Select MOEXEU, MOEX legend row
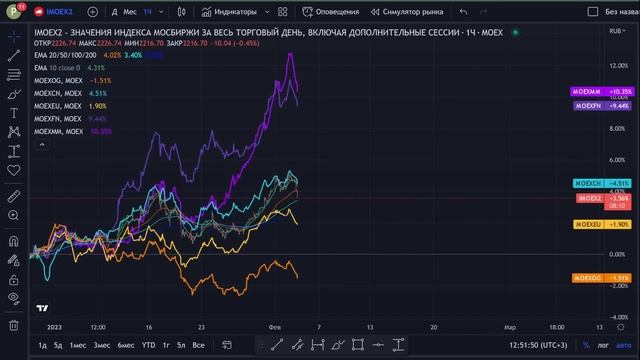Screen dimensions: 640x360 pos(58,106)
